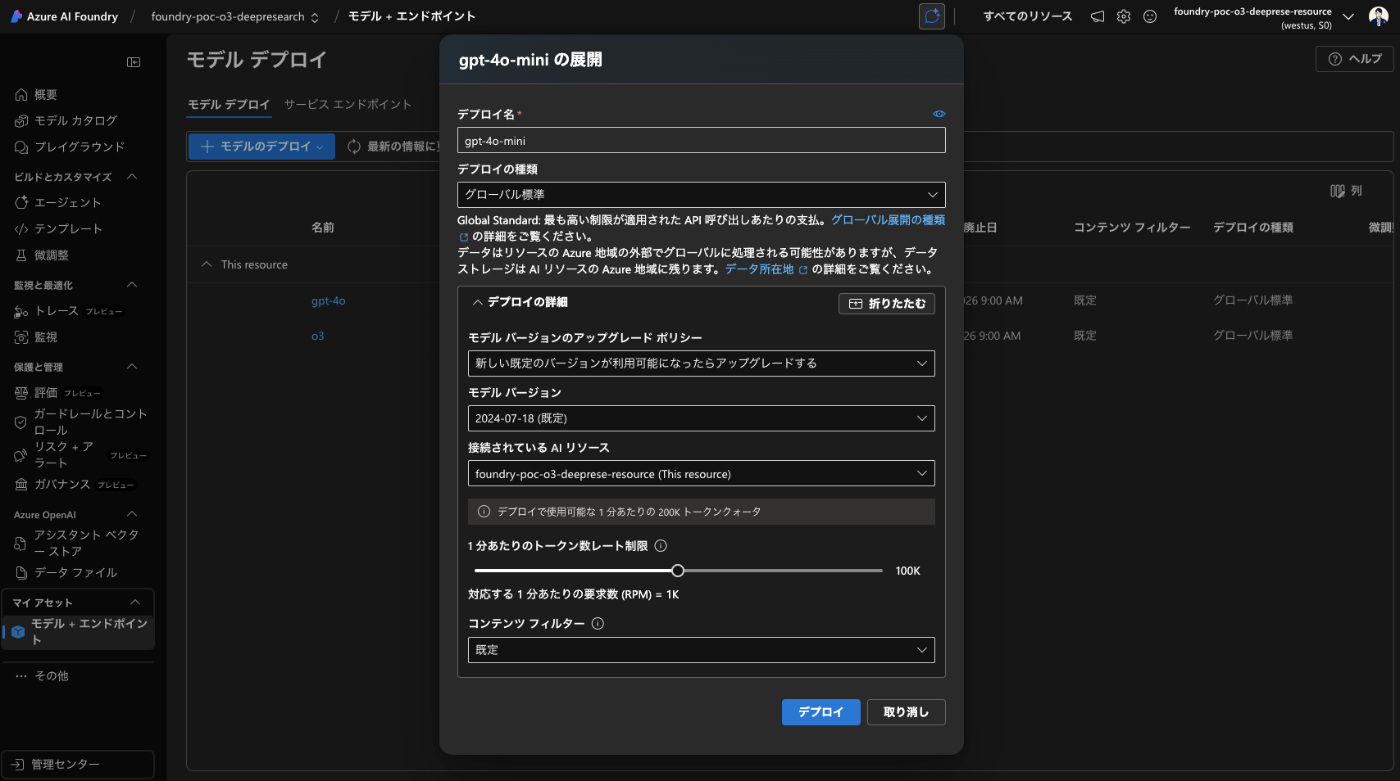Screen dimensions: 1400x781
Task: Open the リスク + アラート icon
Action: pyautogui.click(x=21, y=455)
